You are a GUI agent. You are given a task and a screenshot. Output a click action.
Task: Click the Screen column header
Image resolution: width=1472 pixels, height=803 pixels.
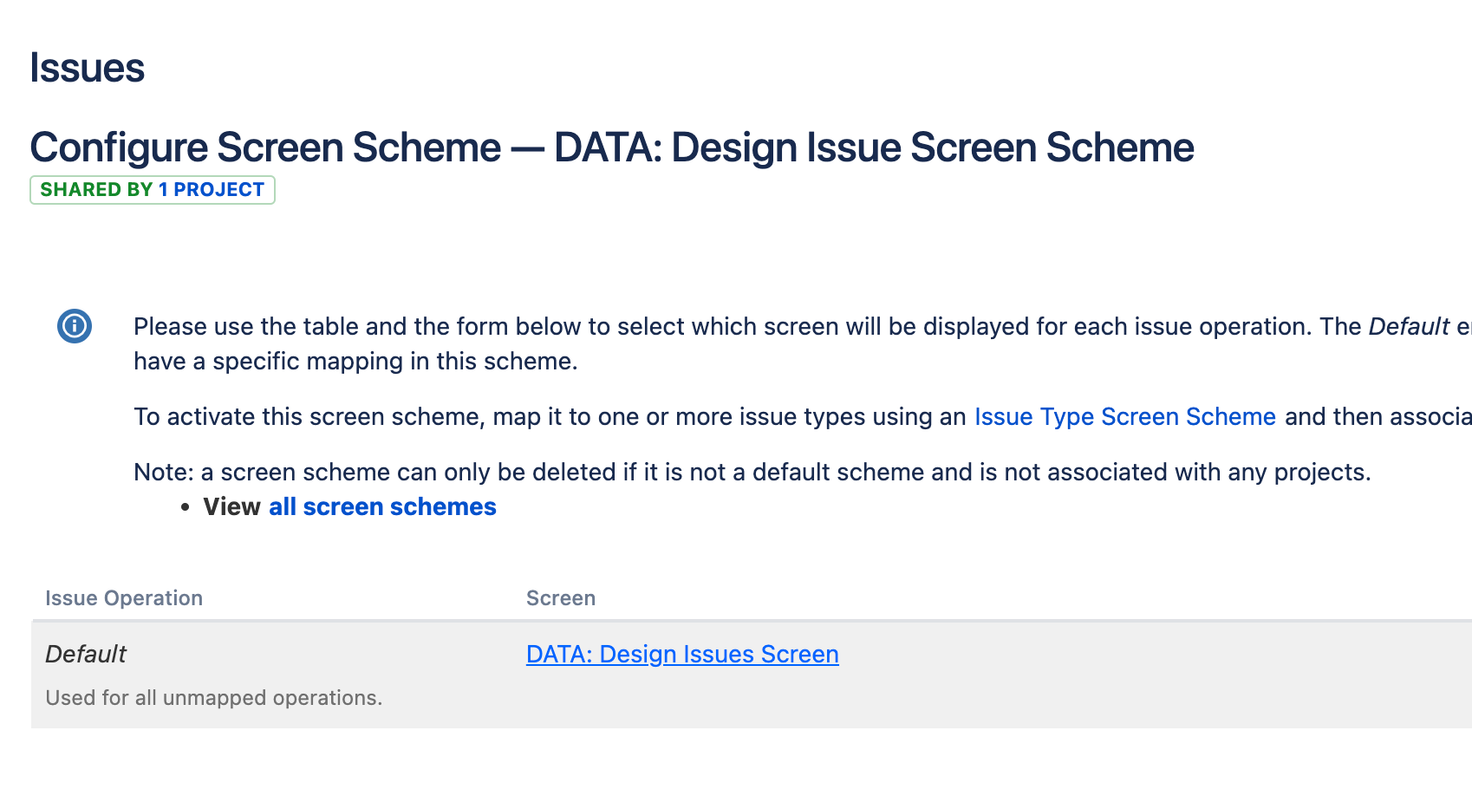coord(560,598)
